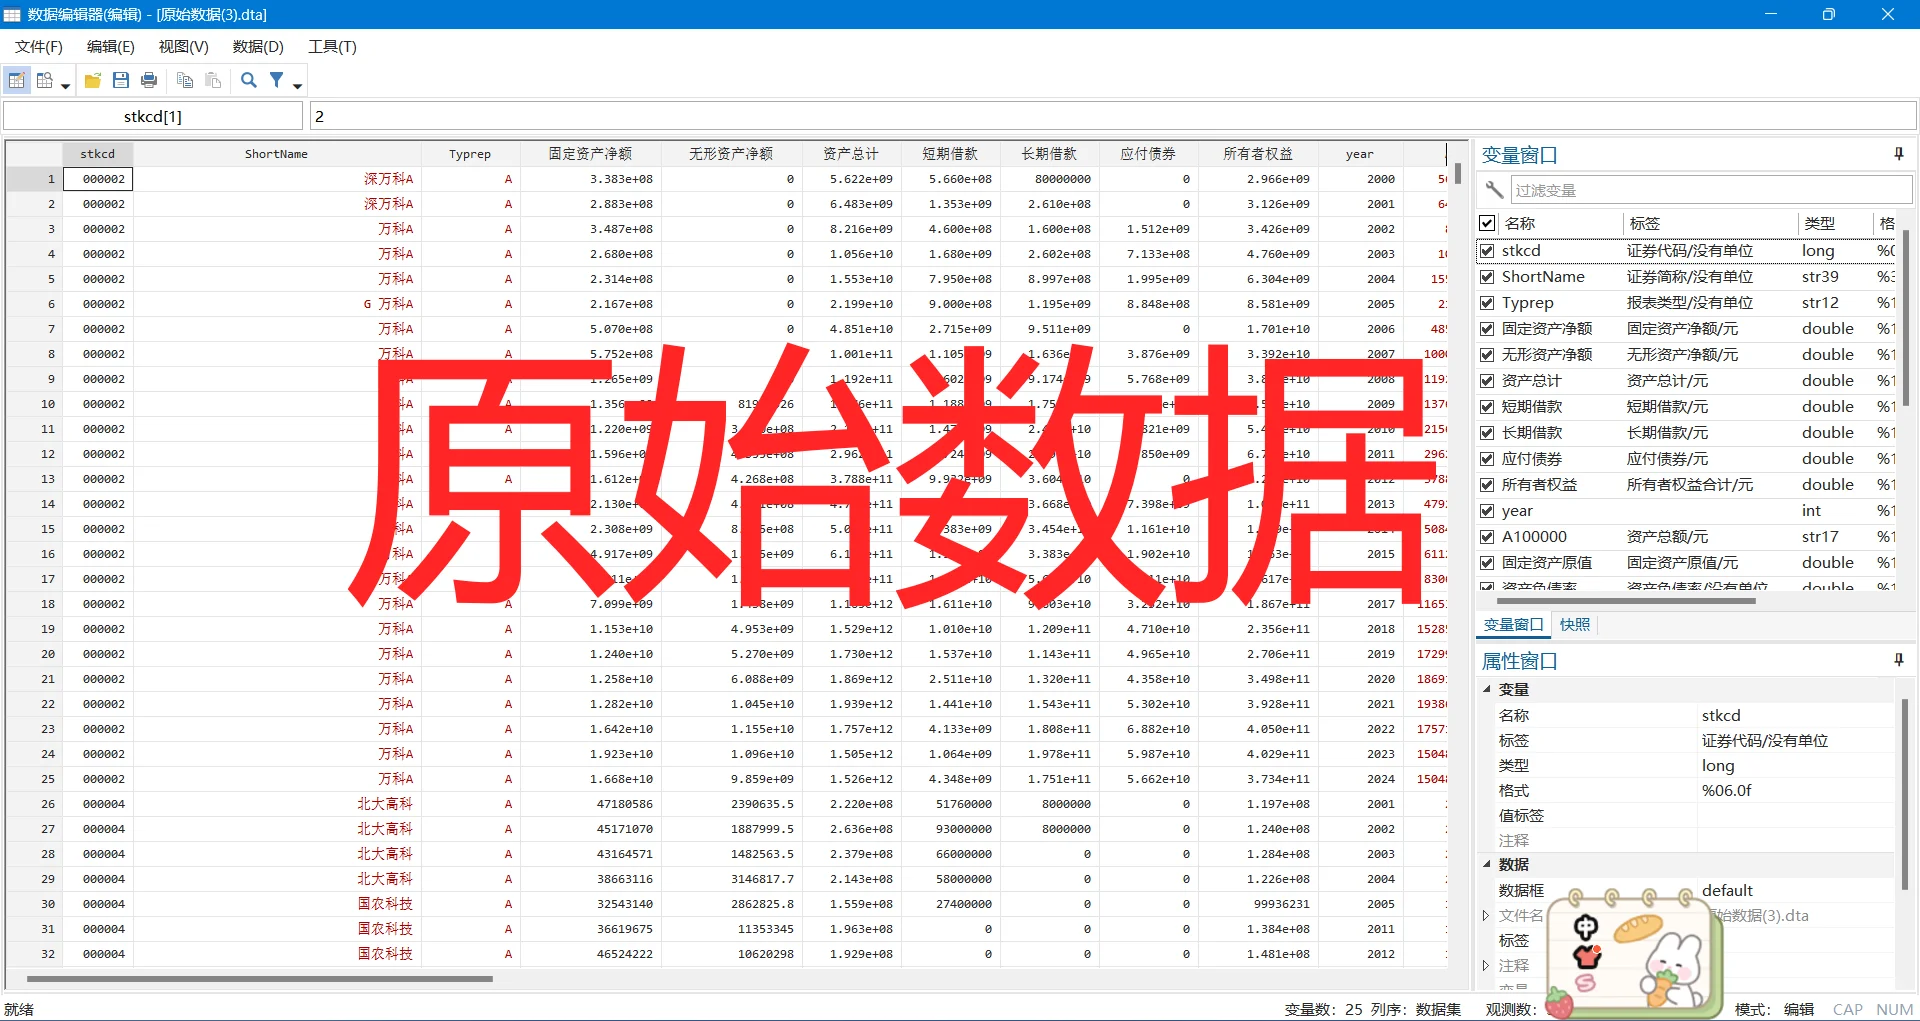The image size is (1920, 1021).
Task: Select the year column header
Action: click(x=1360, y=154)
